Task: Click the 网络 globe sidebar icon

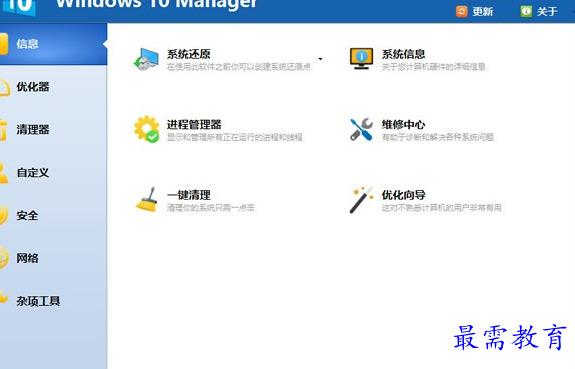Action: click(4, 258)
